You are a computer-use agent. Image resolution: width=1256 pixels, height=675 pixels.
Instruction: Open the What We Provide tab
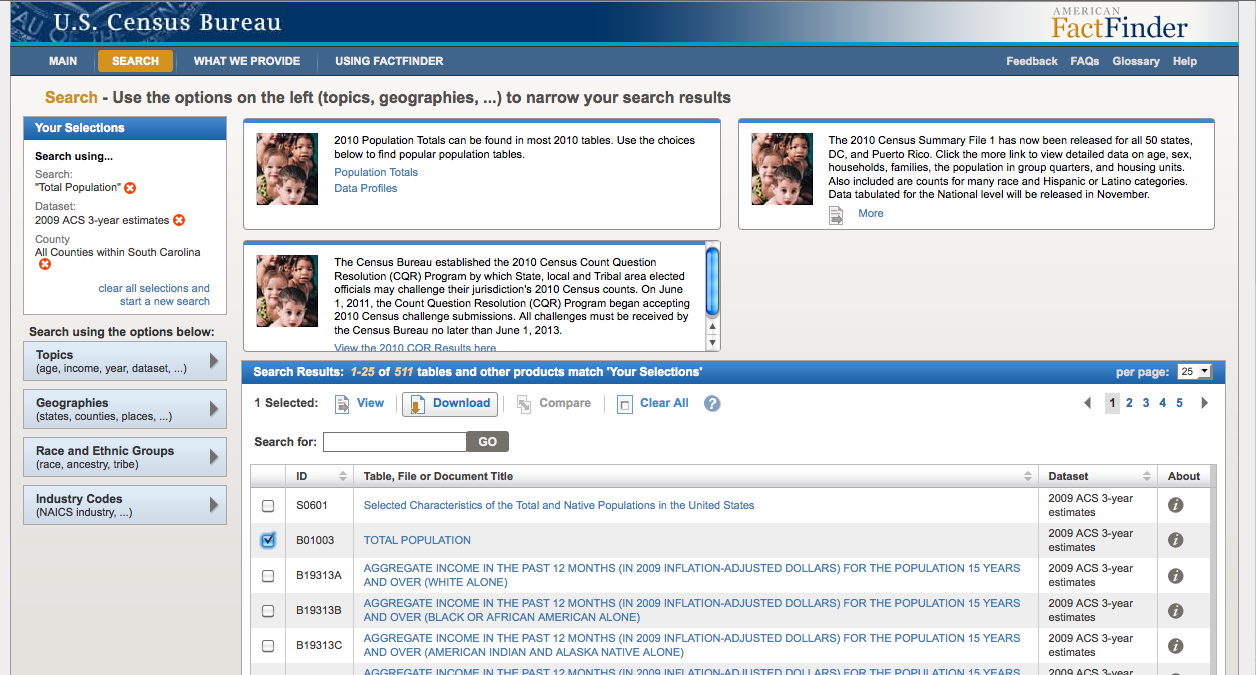click(x=246, y=61)
